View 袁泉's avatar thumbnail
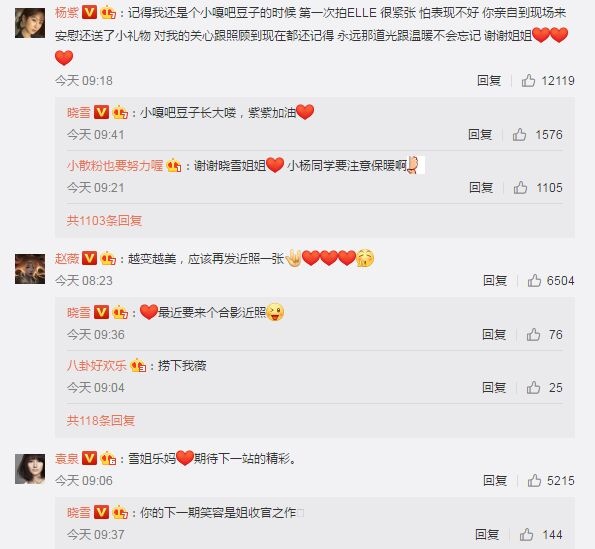Image resolution: width=595 pixels, height=549 pixels. coord(30,469)
